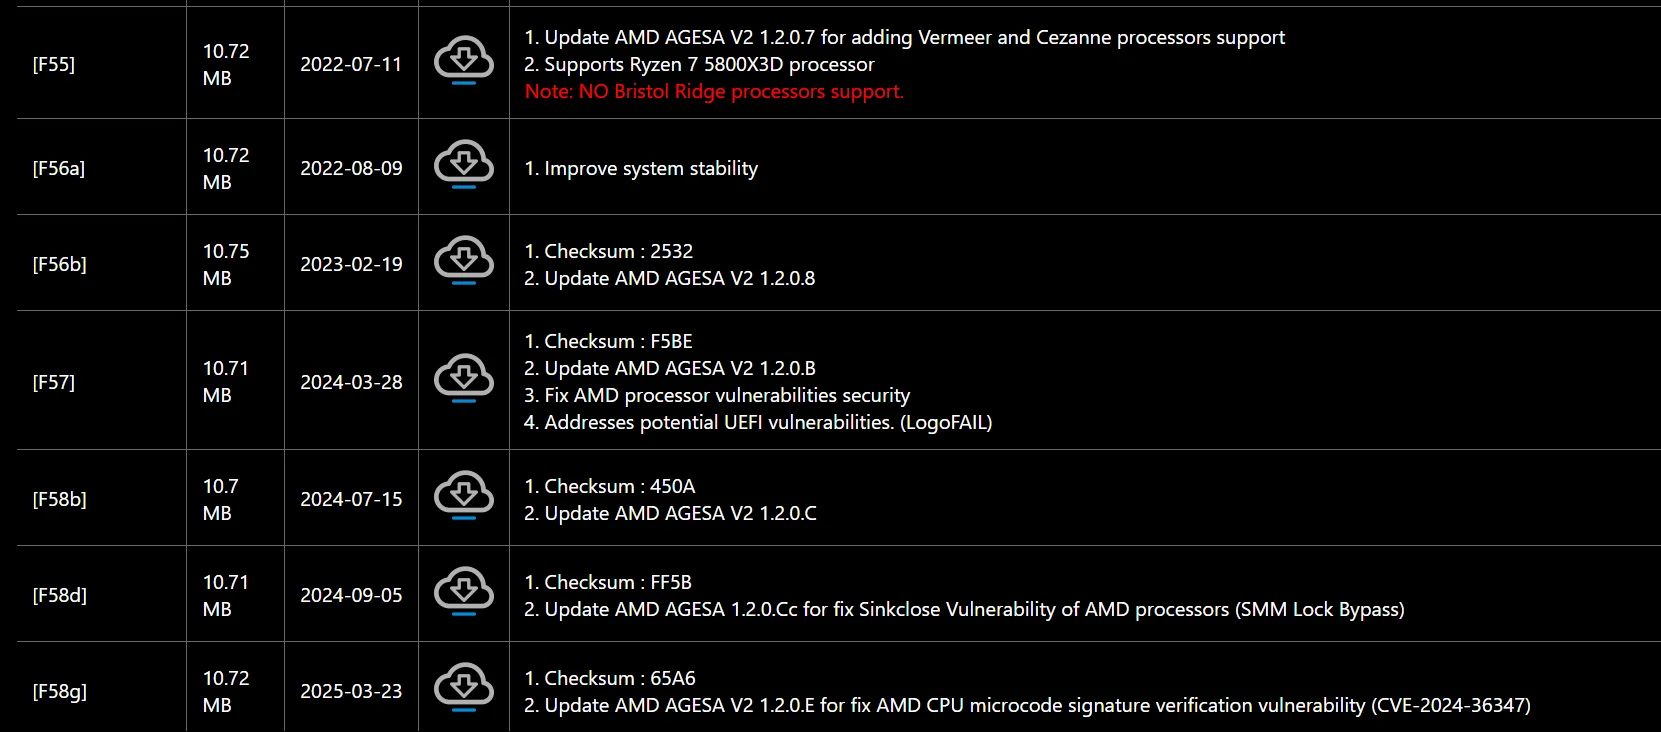Click the "Improve system stability" description
Viewport: 1661px width, 732px height.
tap(641, 168)
